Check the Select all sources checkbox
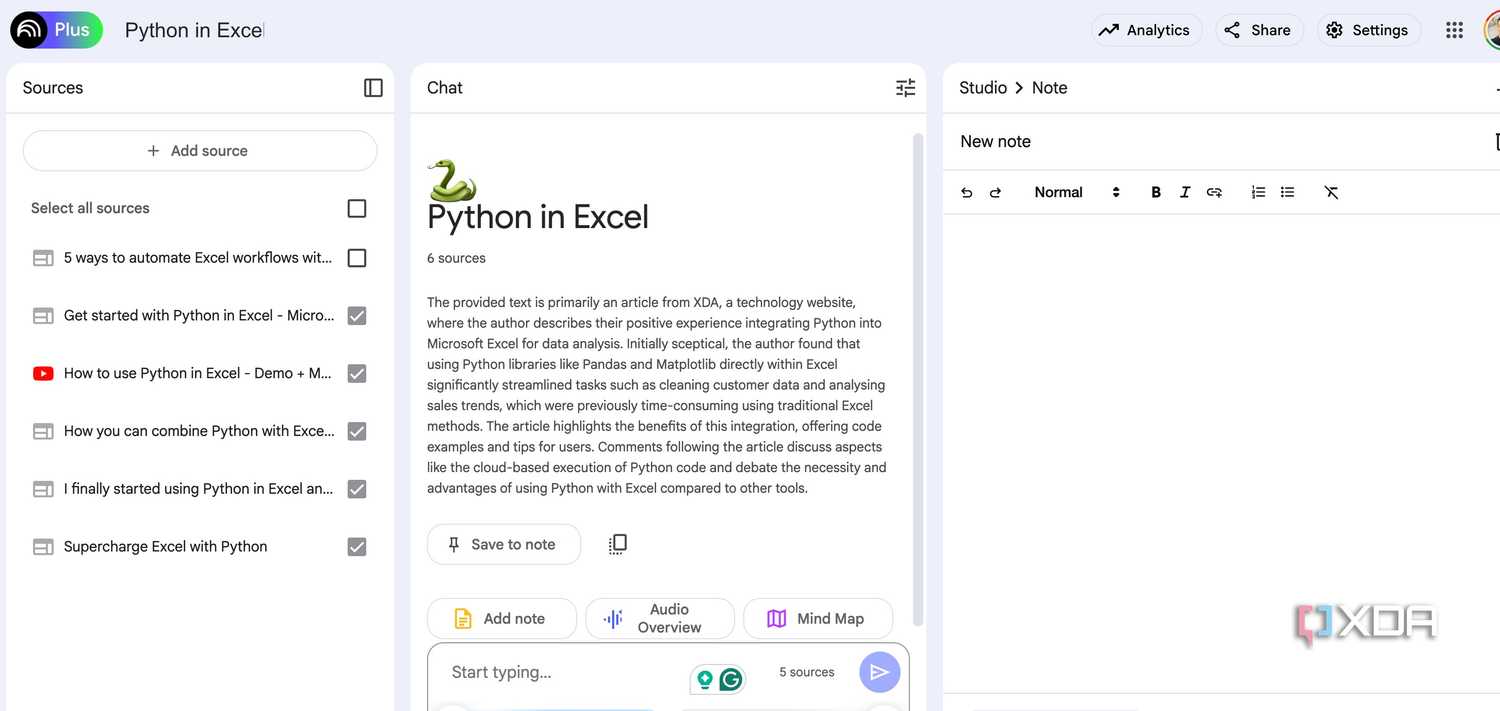This screenshot has height=711, width=1500. tap(357, 208)
